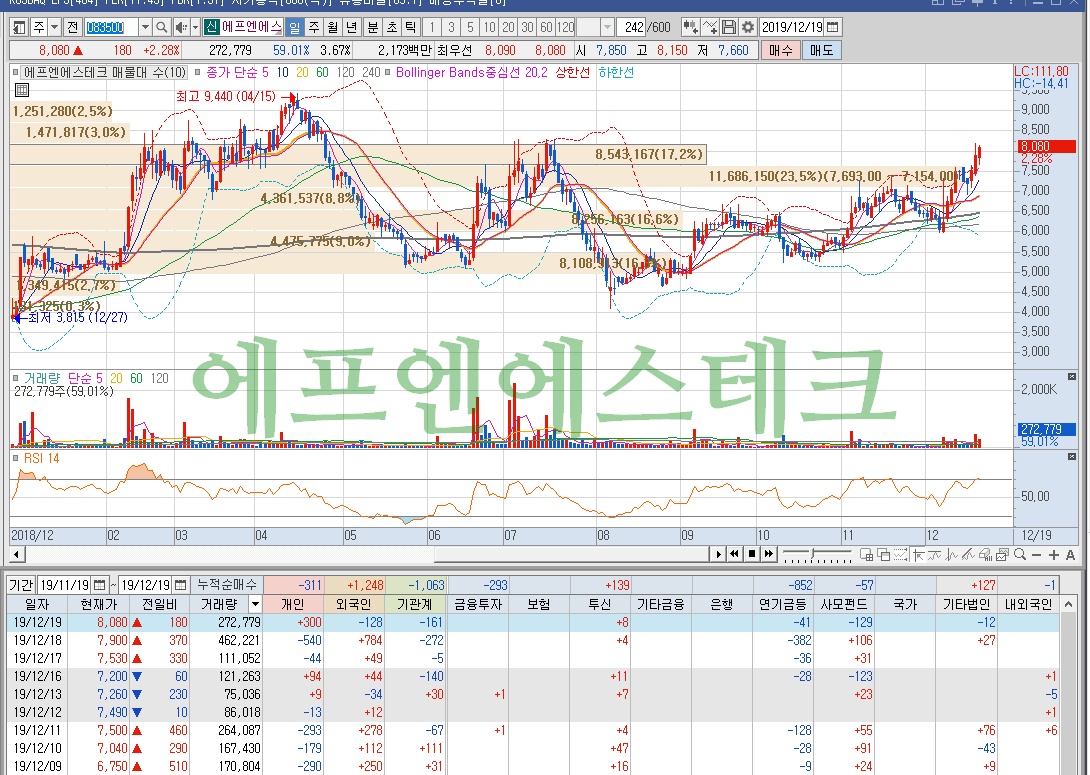Viewport: 1090px width, 775px height.
Task: Select the daily (일) chart period
Action: [295, 27]
